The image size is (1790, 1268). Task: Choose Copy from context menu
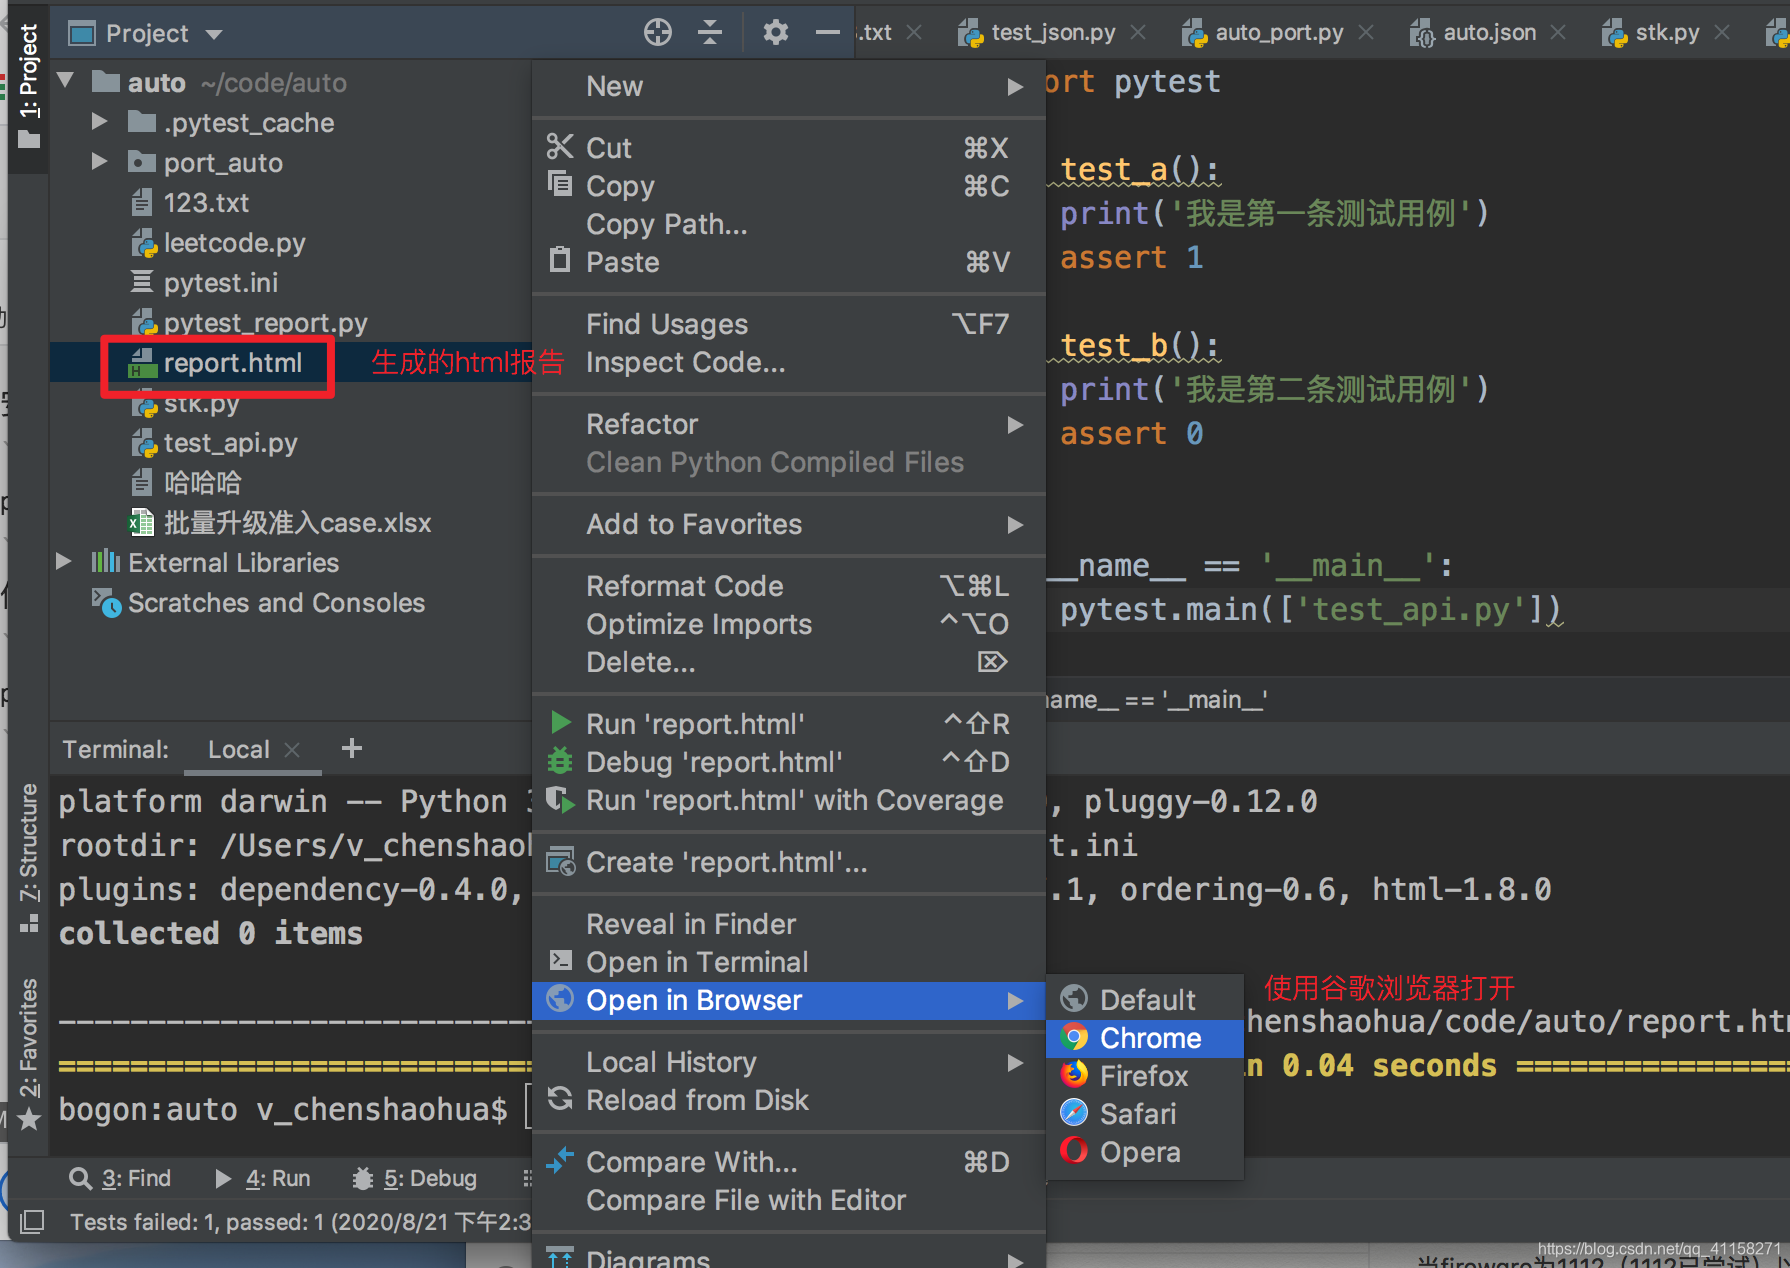point(789,186)
